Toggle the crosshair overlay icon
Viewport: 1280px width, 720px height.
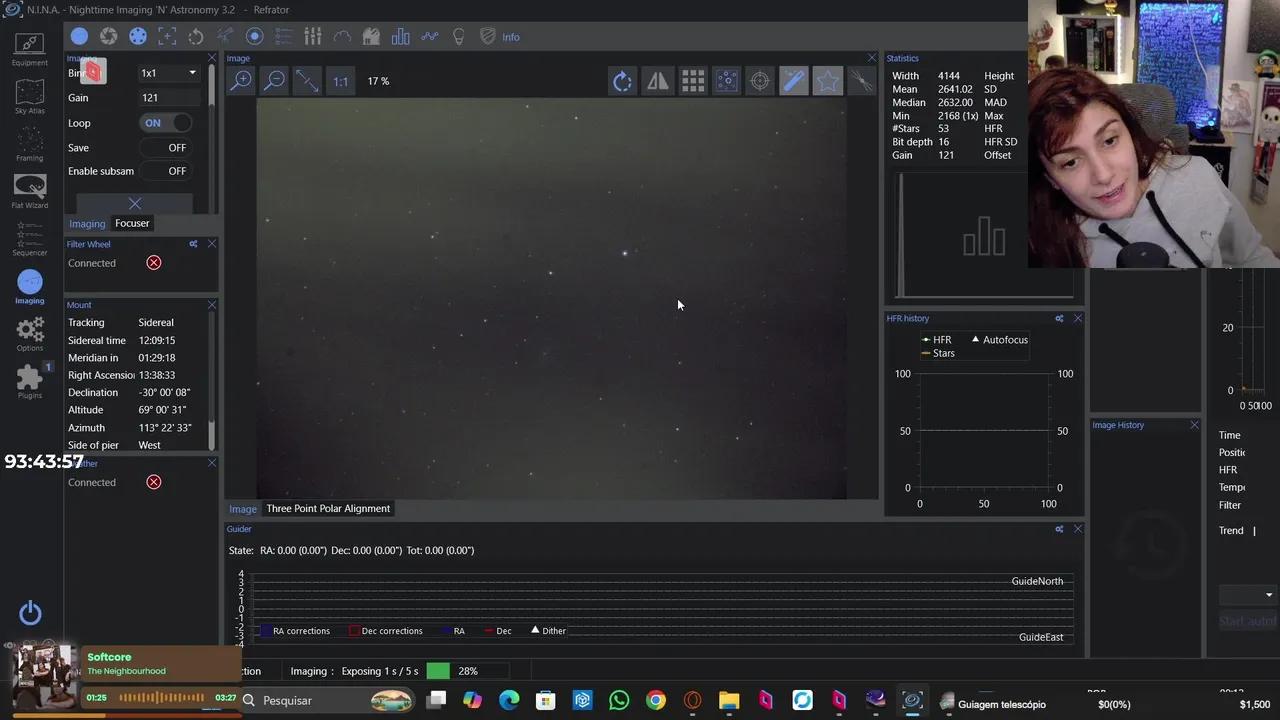[760, 81]
